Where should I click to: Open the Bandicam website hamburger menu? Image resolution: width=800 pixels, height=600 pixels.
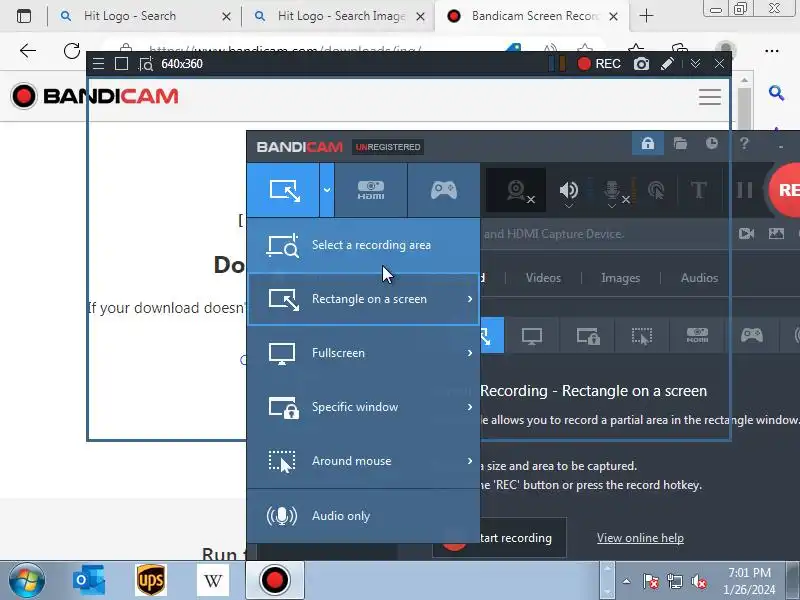pyautogui.click(x=710, y=97)
